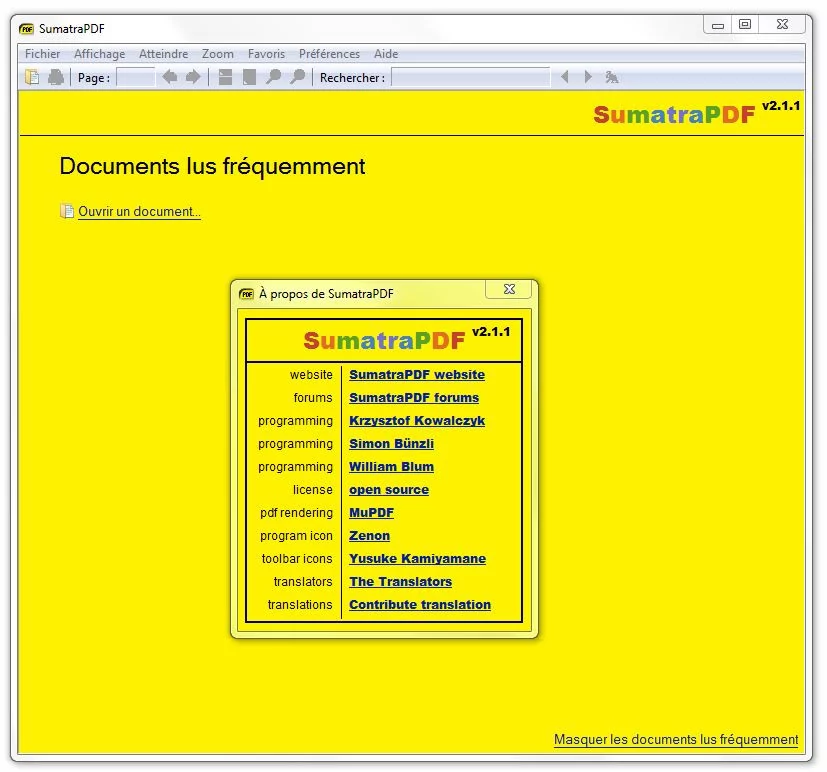Open the SumatraPDF forums link
Viewport: 827px width, 772px height.
click(414, 398)
